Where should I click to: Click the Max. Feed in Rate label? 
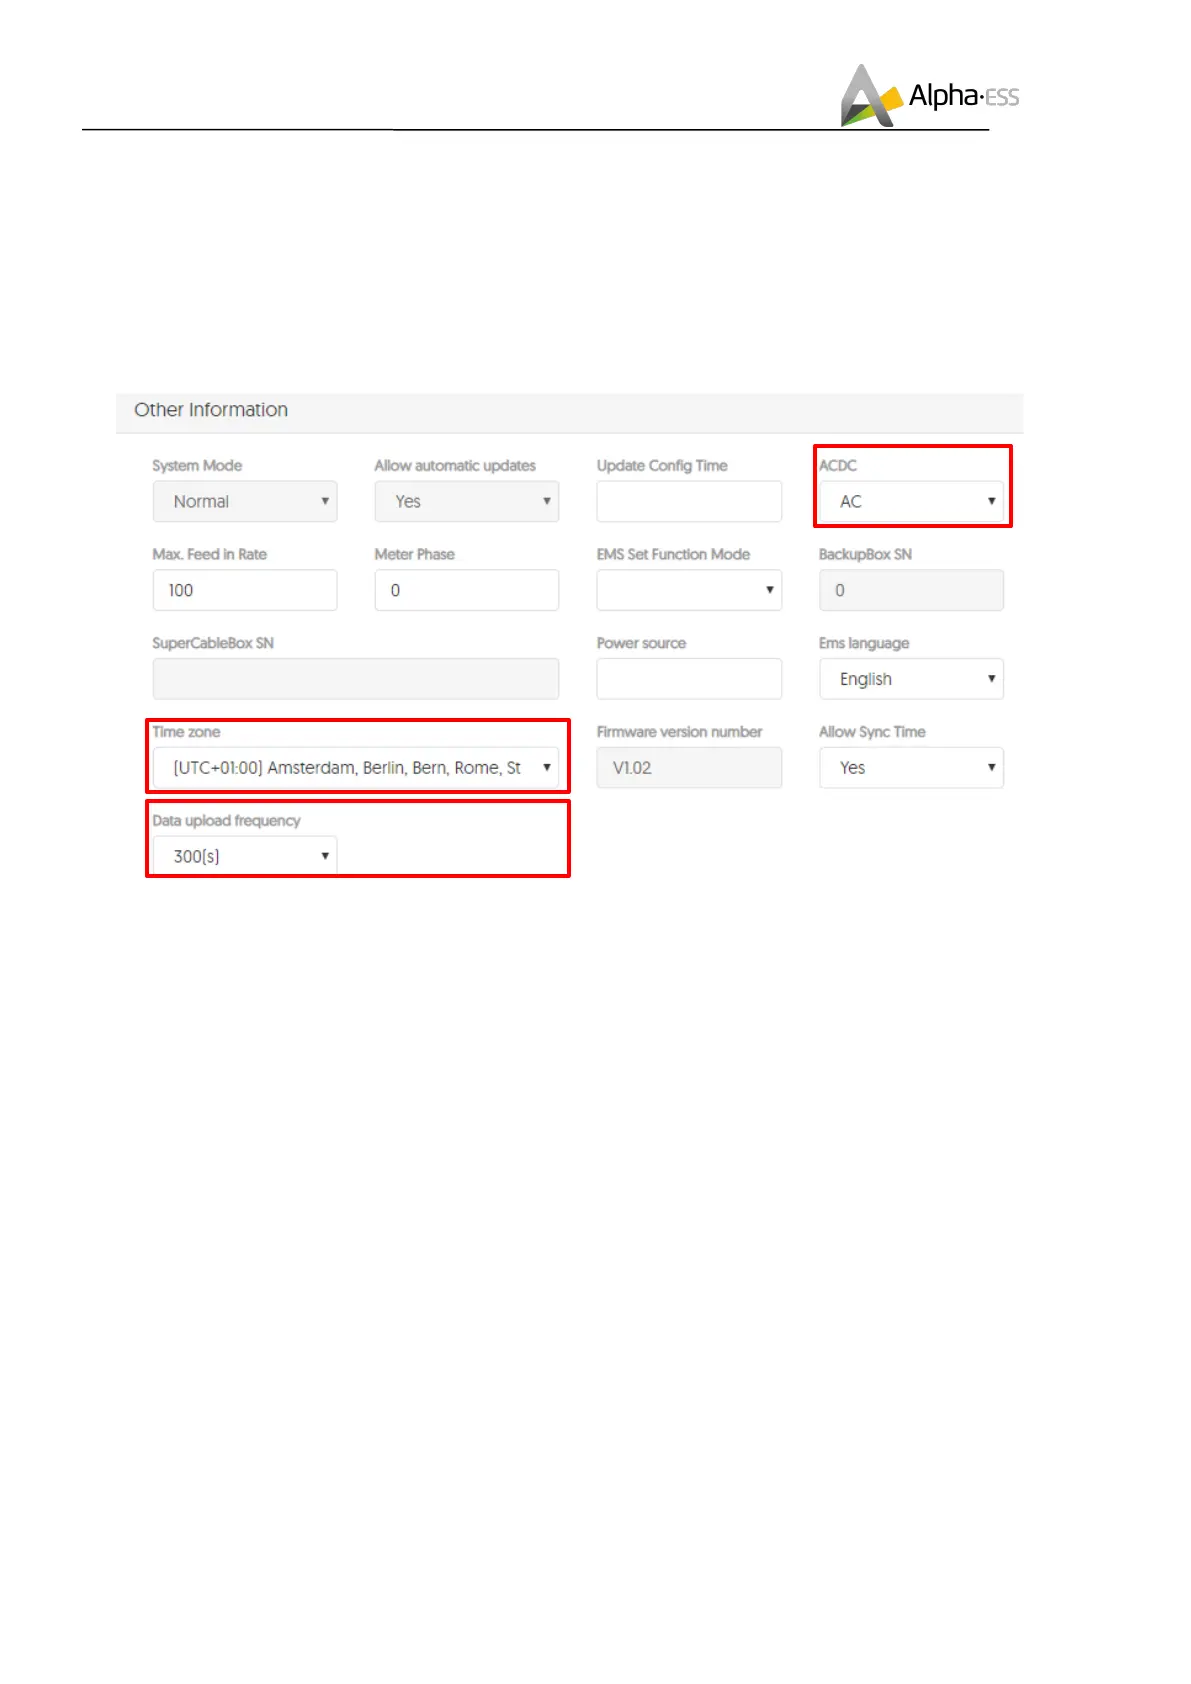click(x=209, y=554)
